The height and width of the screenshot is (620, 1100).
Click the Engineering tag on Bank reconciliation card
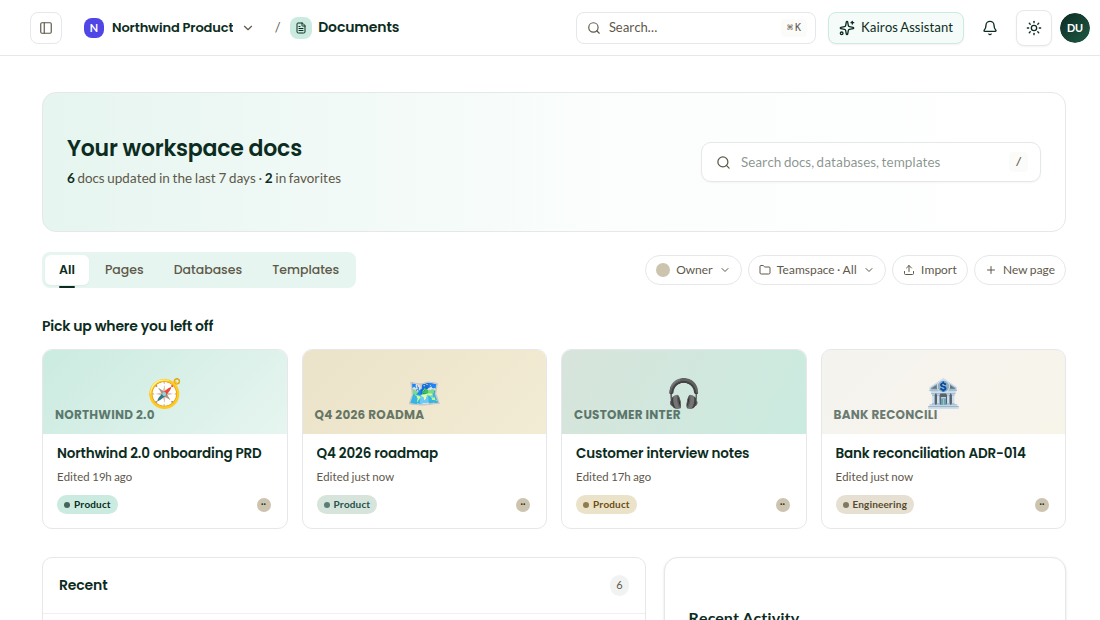point(874,504)
